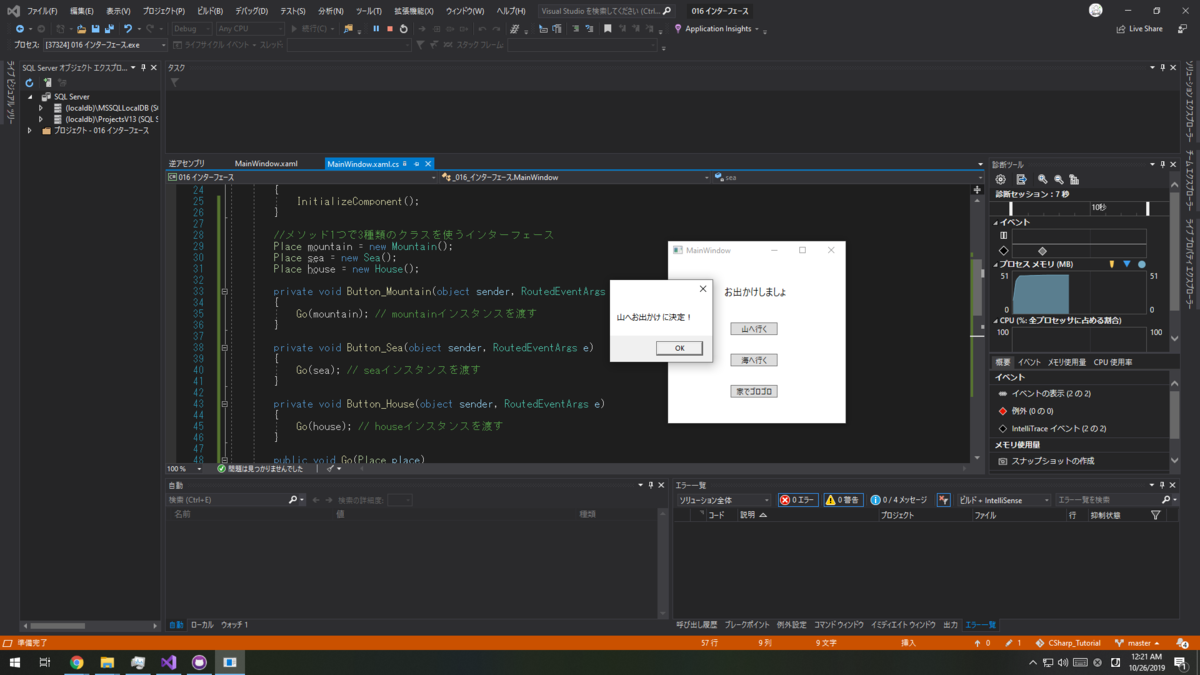Image resolution: width=1200 pixels, height=675 pixels.
Task: Stop debugging with the red square icon
Action: 390,29
